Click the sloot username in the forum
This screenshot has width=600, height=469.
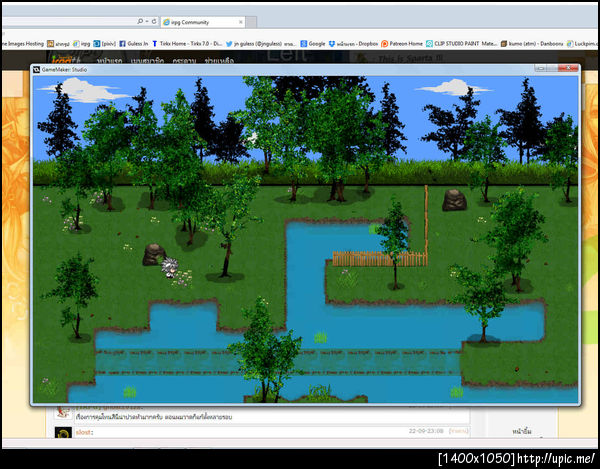(83, 432)
